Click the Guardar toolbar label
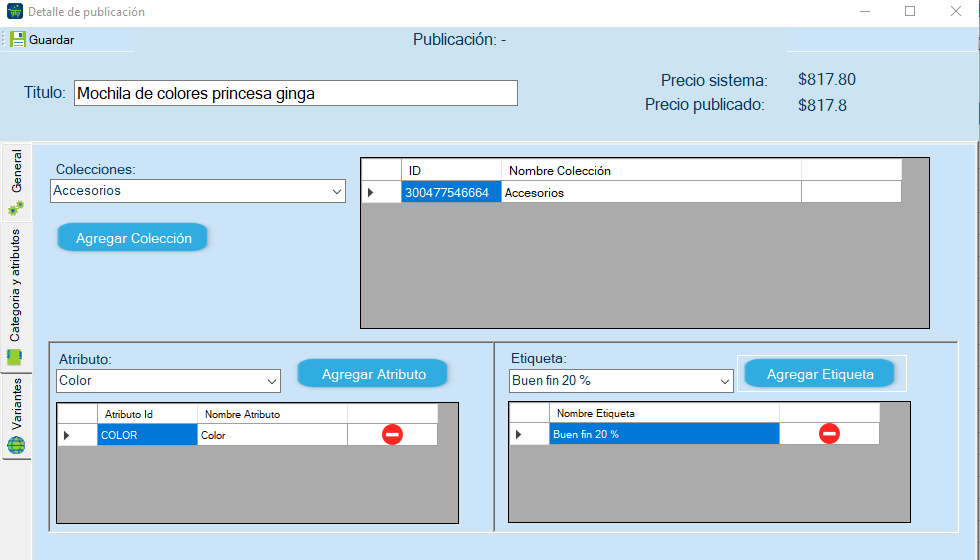 (51, 40)
